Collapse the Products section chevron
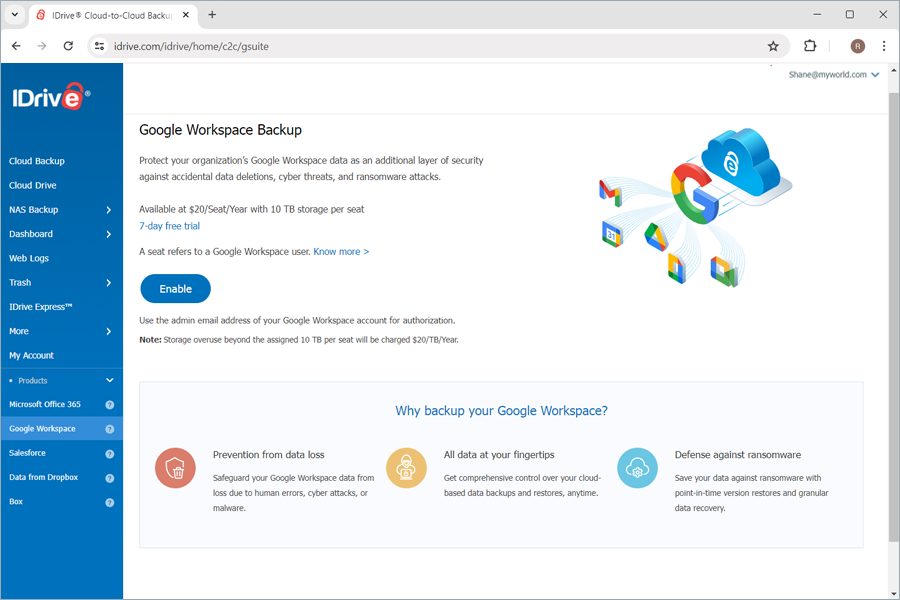 pos(110,380)
